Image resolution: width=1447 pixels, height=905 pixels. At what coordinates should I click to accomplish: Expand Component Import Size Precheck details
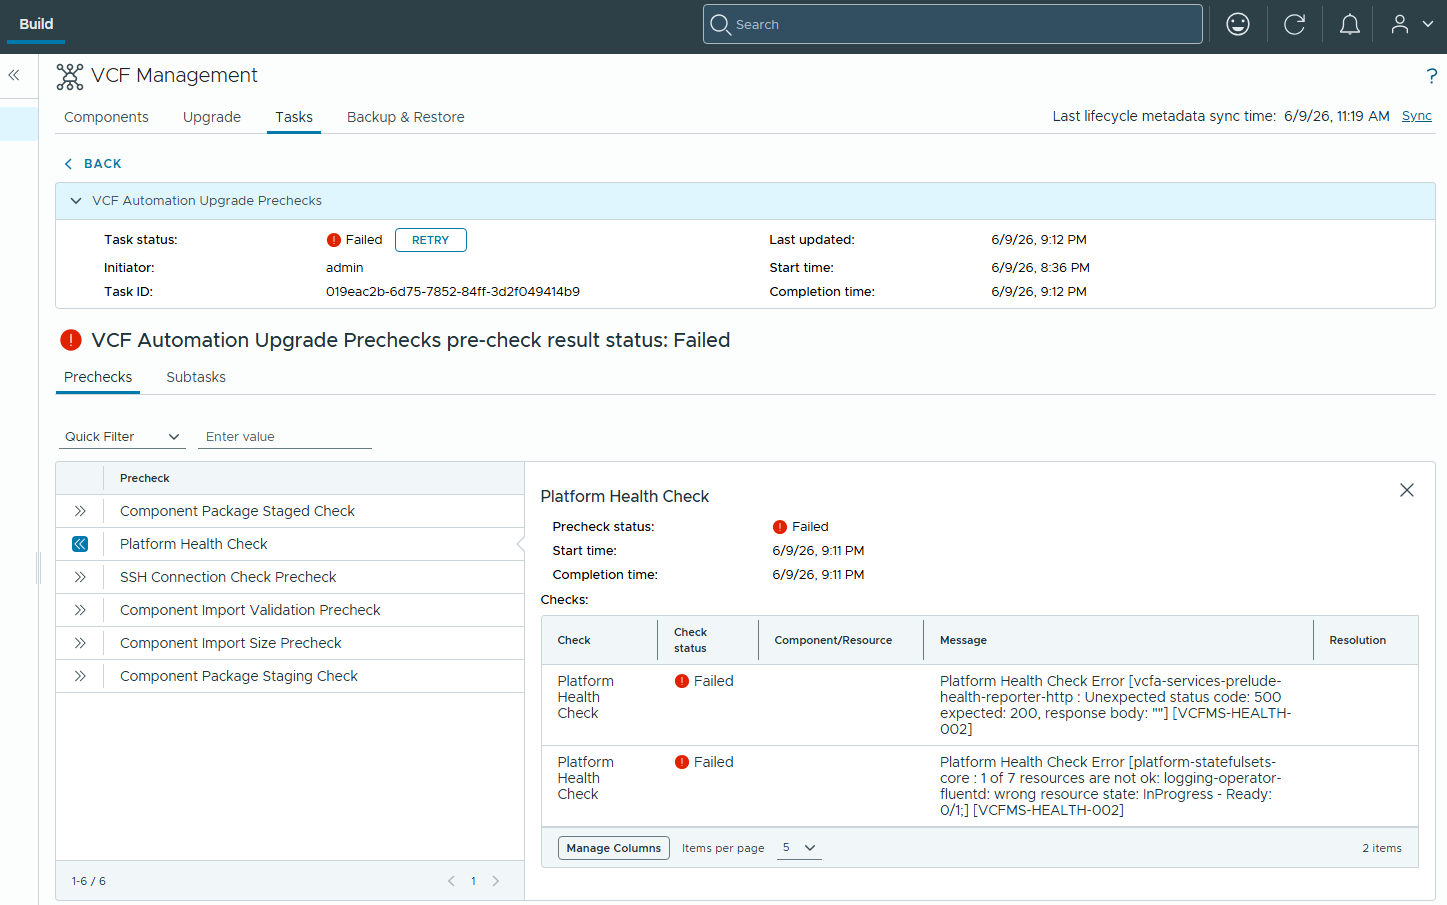point(80,643)
